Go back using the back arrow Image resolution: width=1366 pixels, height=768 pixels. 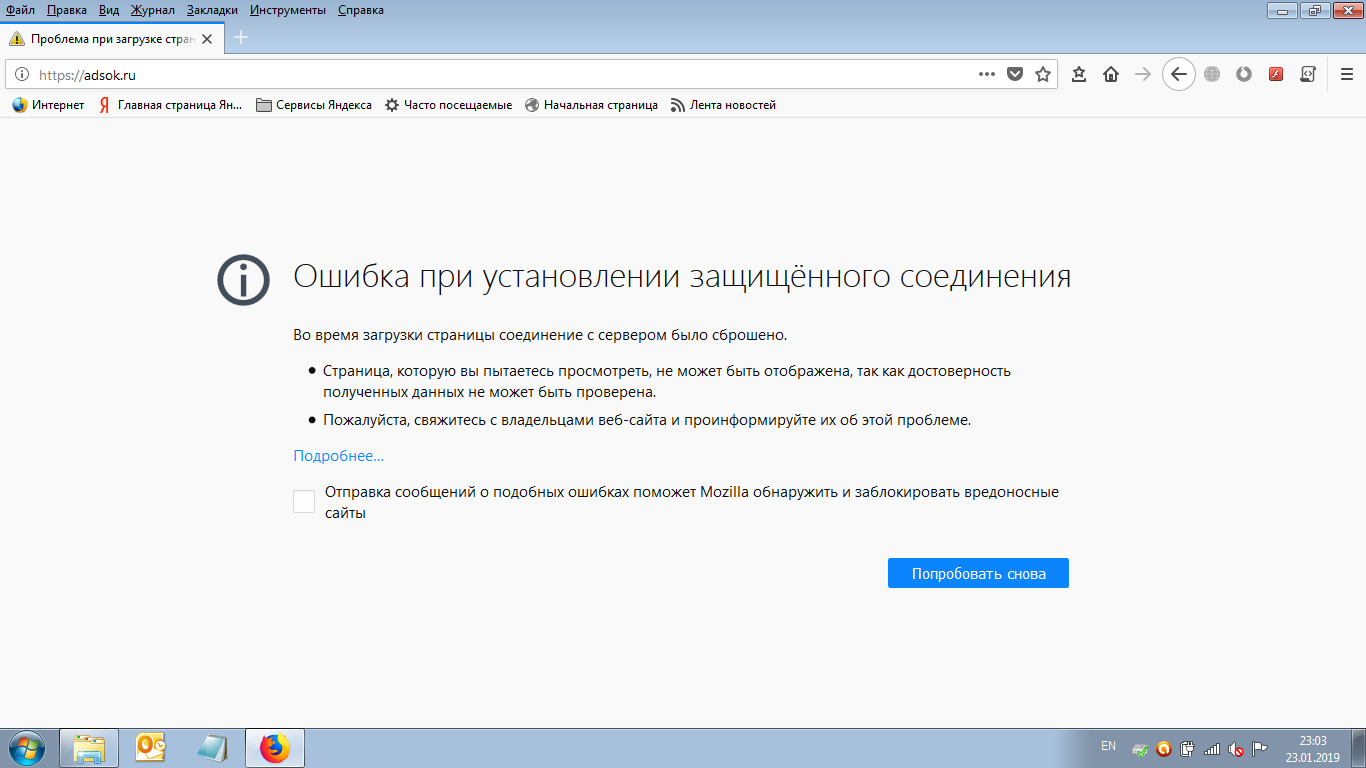click(1178, 74)
